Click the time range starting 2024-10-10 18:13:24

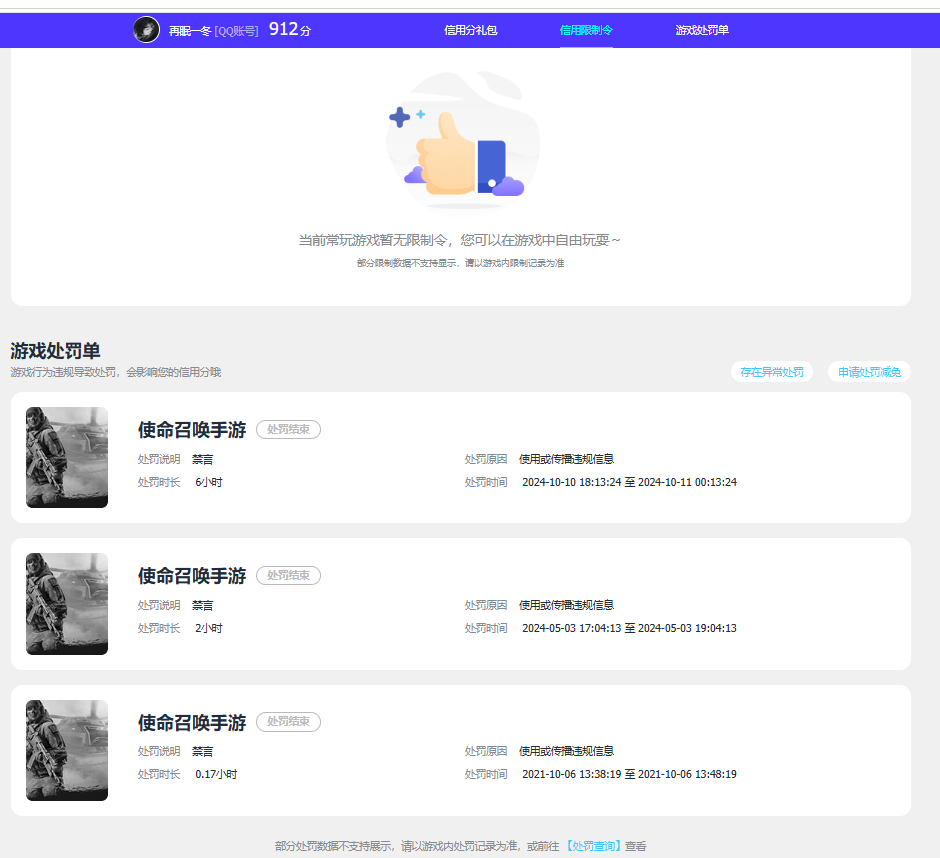coord(629,482)
